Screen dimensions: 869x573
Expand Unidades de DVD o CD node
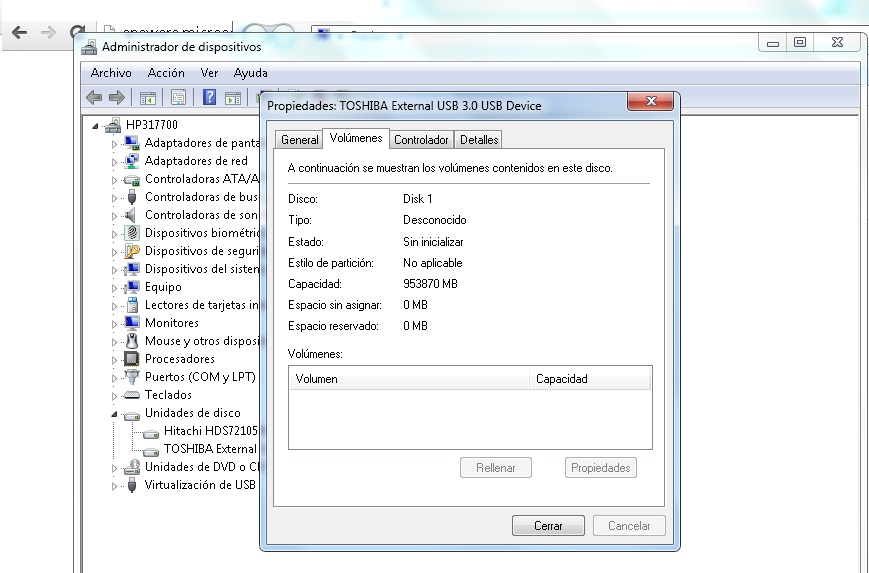(x=114, y=468)
